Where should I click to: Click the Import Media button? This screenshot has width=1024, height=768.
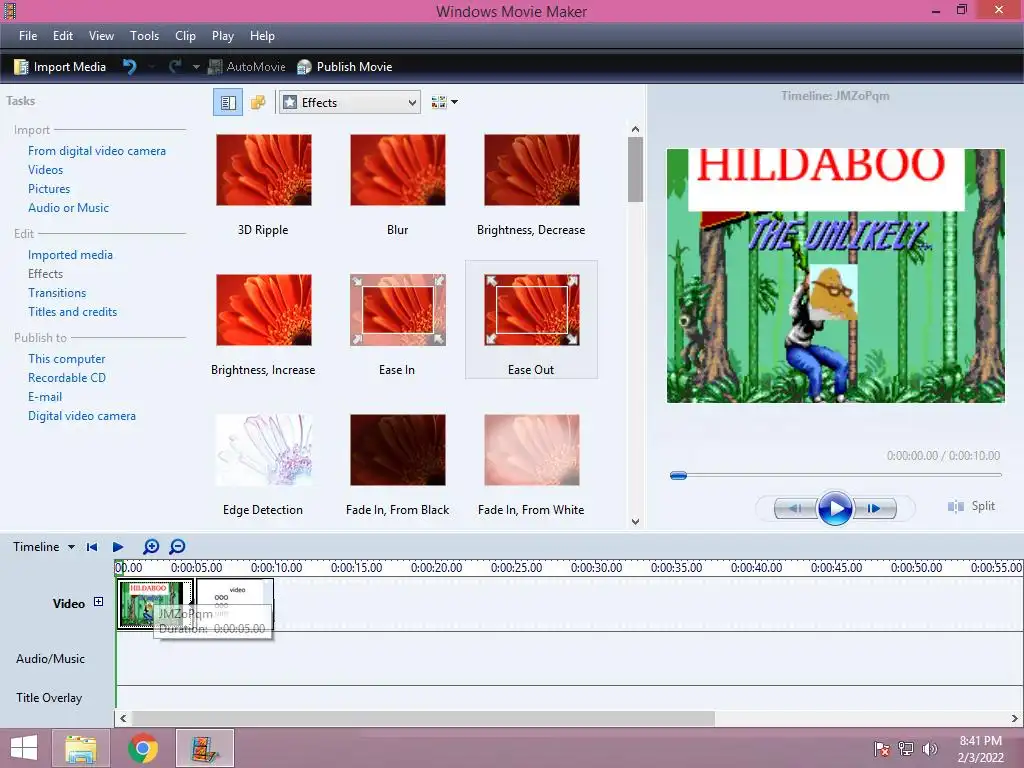pyautogui.click(x=59, y=67)
